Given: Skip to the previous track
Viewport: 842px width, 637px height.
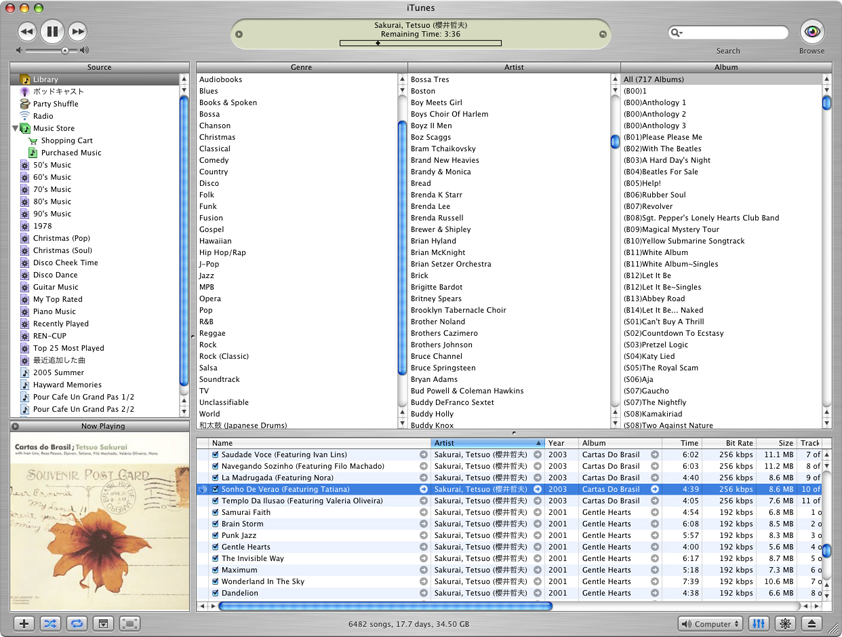Looking at the screenshot, I should (x=27, y=31).
